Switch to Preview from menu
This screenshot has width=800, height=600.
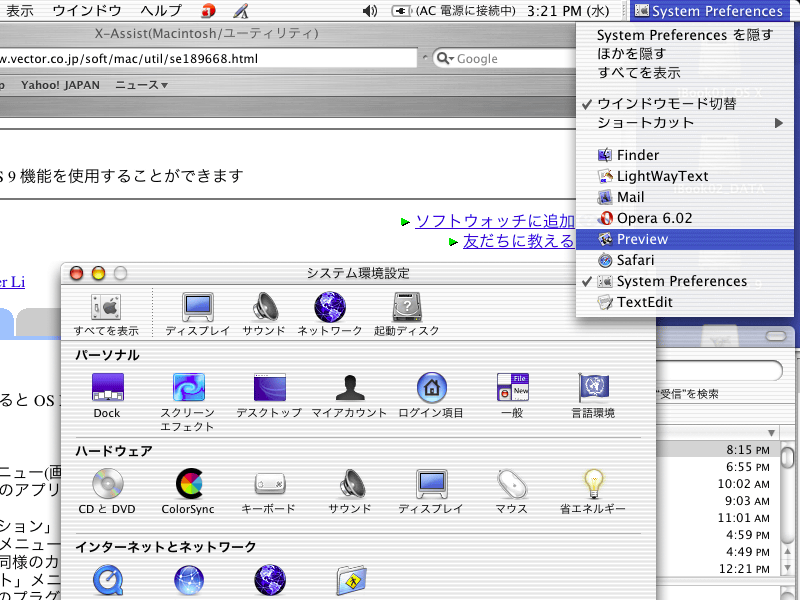click(x=685, y=239)
